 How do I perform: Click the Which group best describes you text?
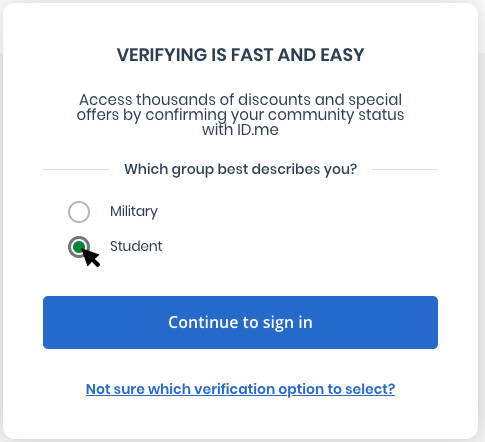pyautogui.click(x=240, y=169)
